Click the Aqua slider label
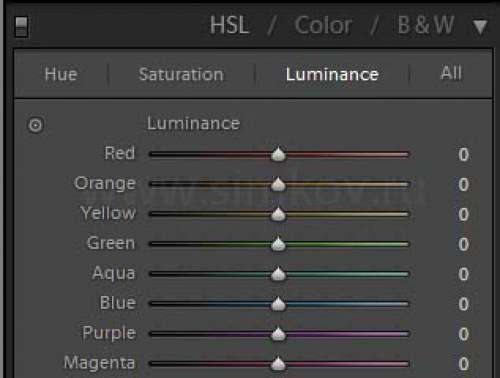500x378 pixels. click(x=114, y=274)
